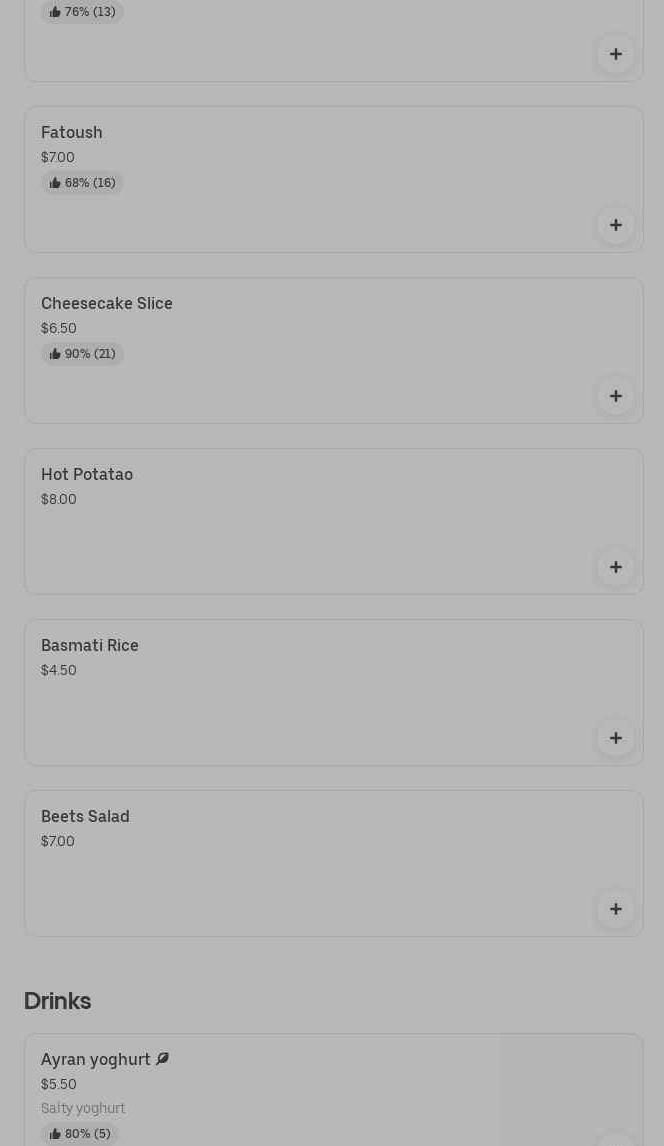664x1146 pixels.
Task: Click the 76% (13) rating badge
Action: [x=82, y=12]
